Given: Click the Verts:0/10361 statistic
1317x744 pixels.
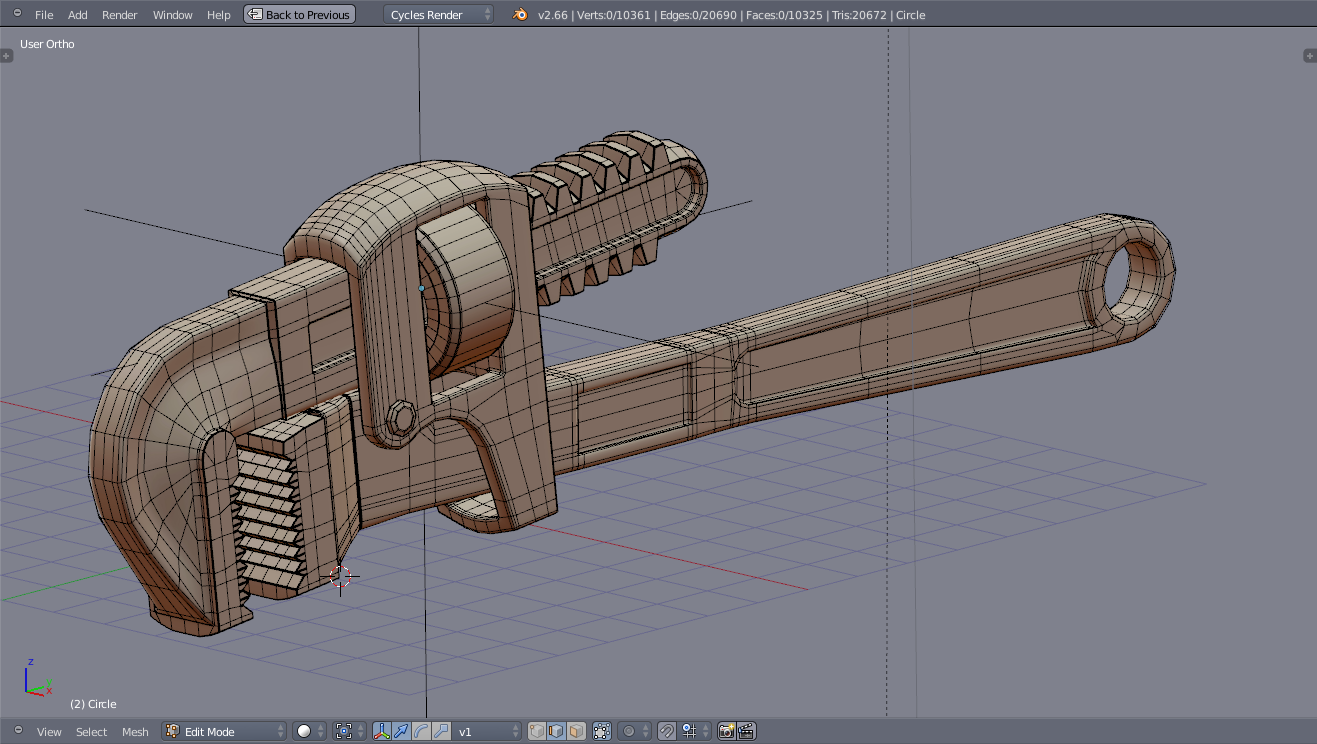Looking at the screenshot, I should click(615, 15).
